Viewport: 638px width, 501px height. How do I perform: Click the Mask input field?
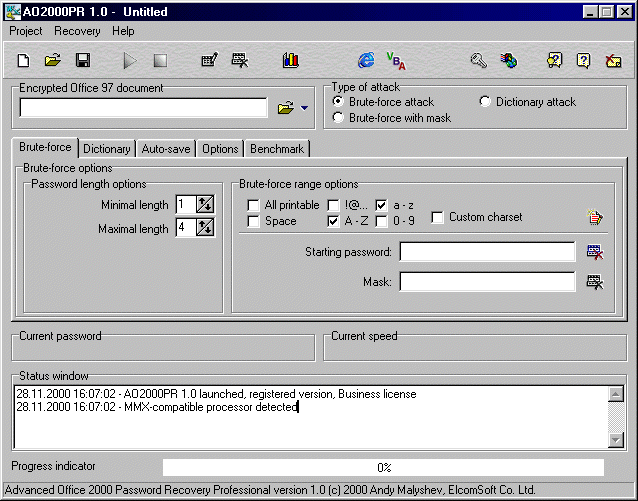[x=487, y=282]
